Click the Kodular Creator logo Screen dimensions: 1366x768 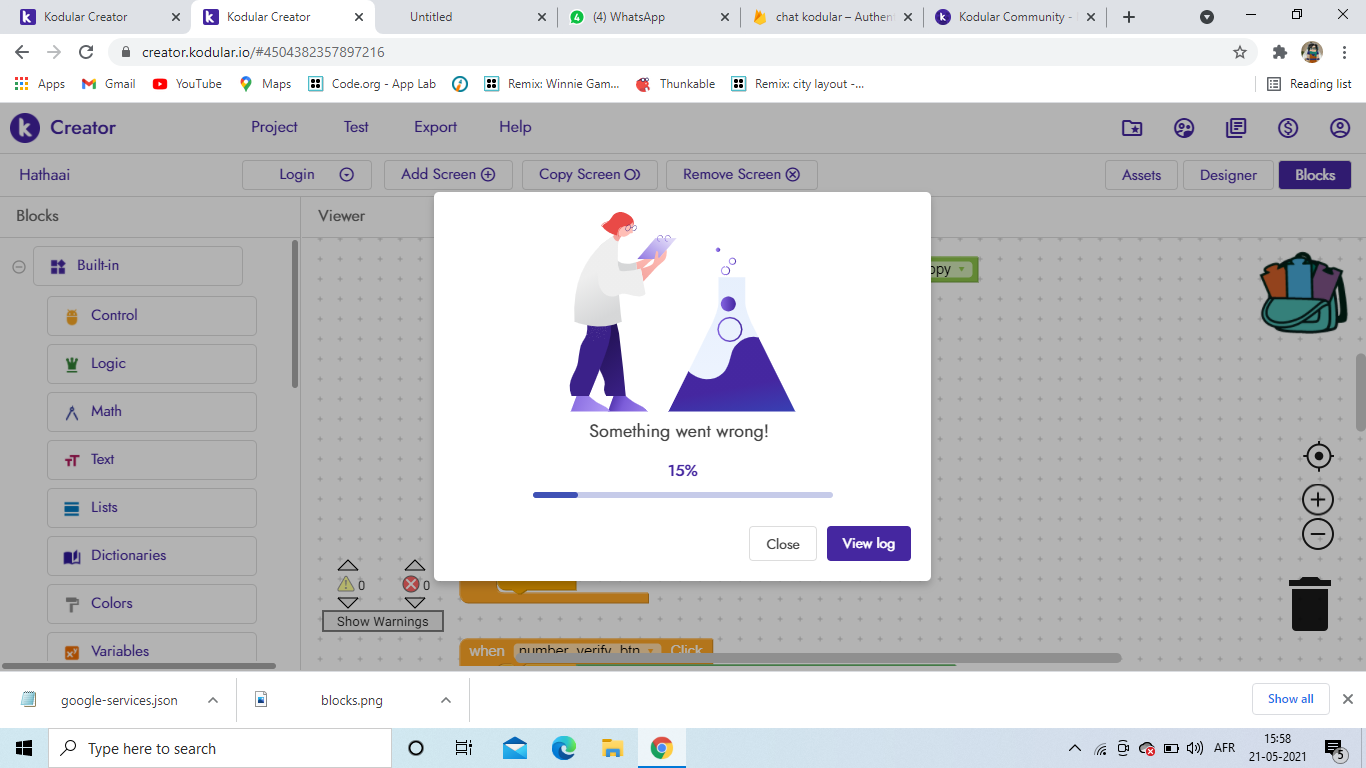[63, 128]
